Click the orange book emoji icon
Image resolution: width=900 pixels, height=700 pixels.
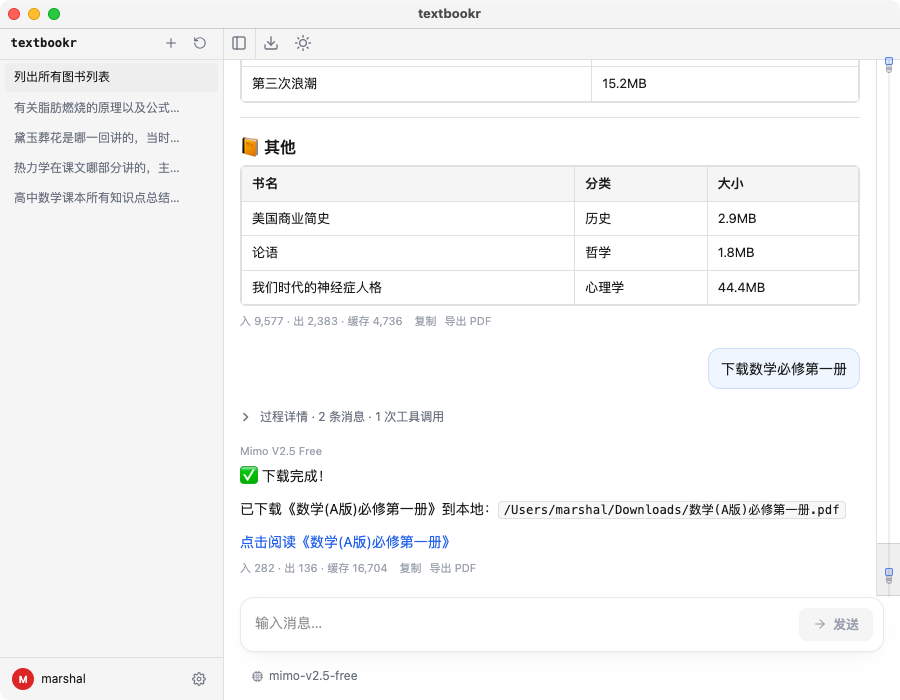[x=250, y=147]
